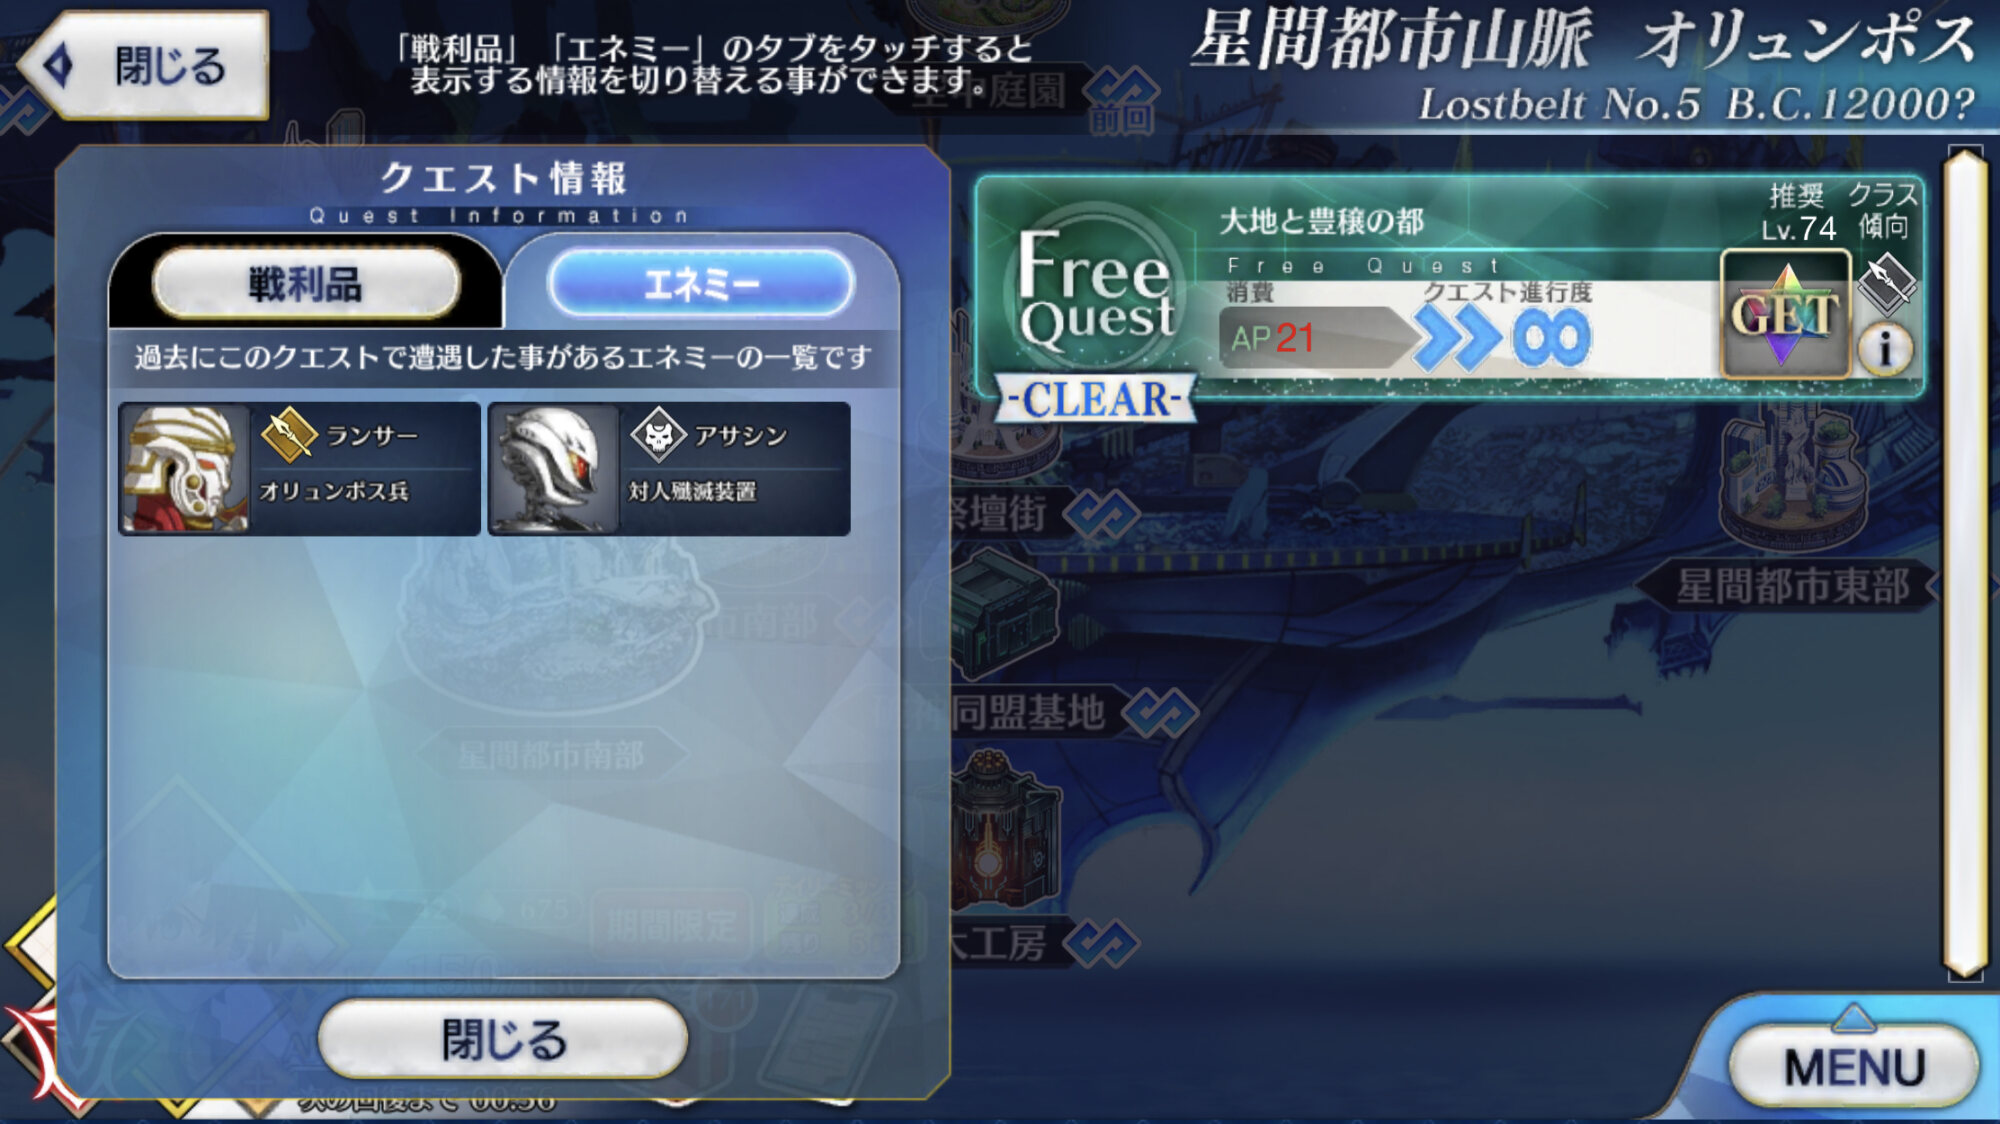This screenshot has width=2000, height=1124.
Task: Click the gold Lancer class icon
Action: pos(289,436)
